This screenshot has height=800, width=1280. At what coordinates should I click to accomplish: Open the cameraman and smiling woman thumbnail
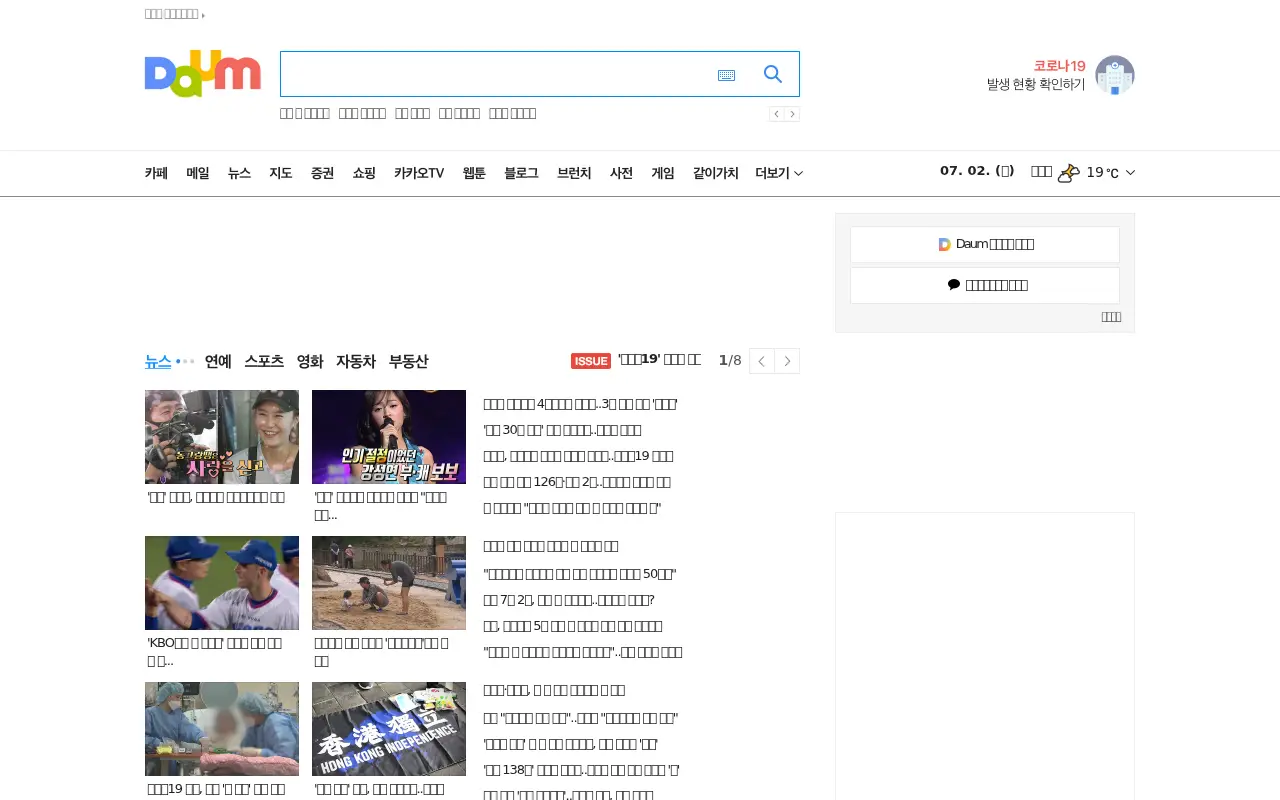click(x=222, y=437)
